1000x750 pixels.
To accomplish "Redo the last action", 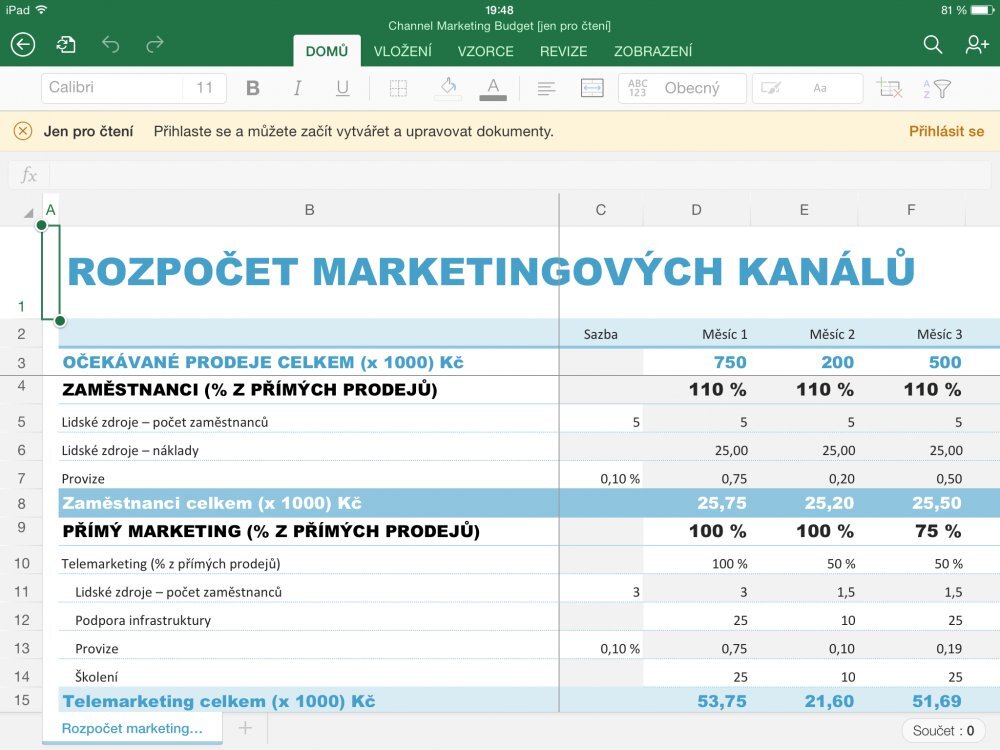I will [x=154, y=44].
